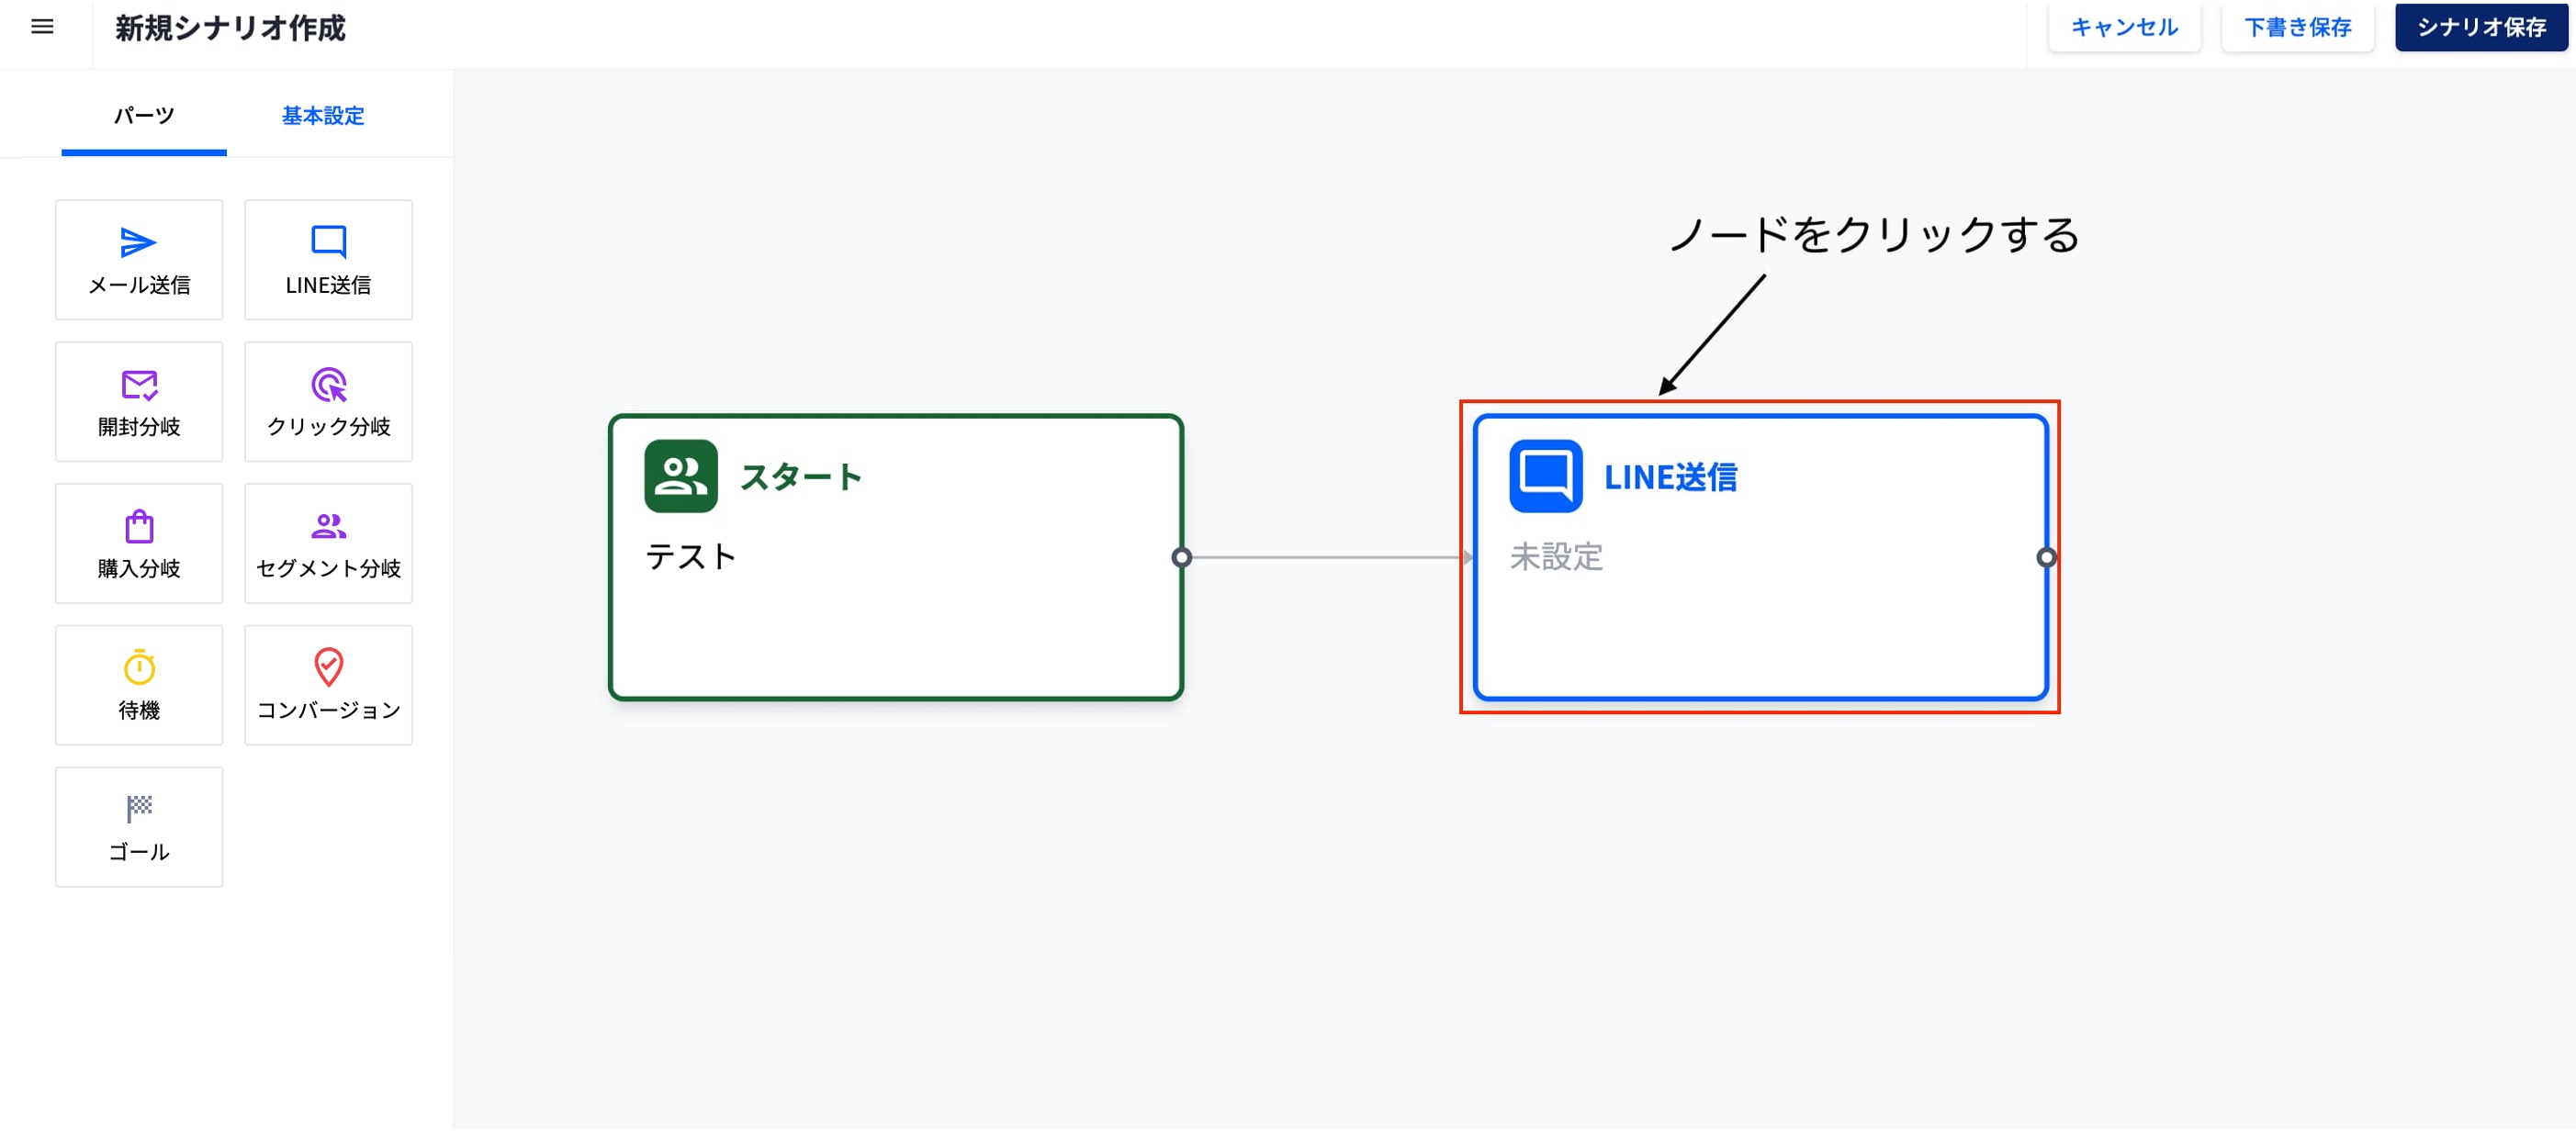This screenshot has height=1131, width=2576.
Task: Click the スタート node output connector
Action: point(1182,558)
